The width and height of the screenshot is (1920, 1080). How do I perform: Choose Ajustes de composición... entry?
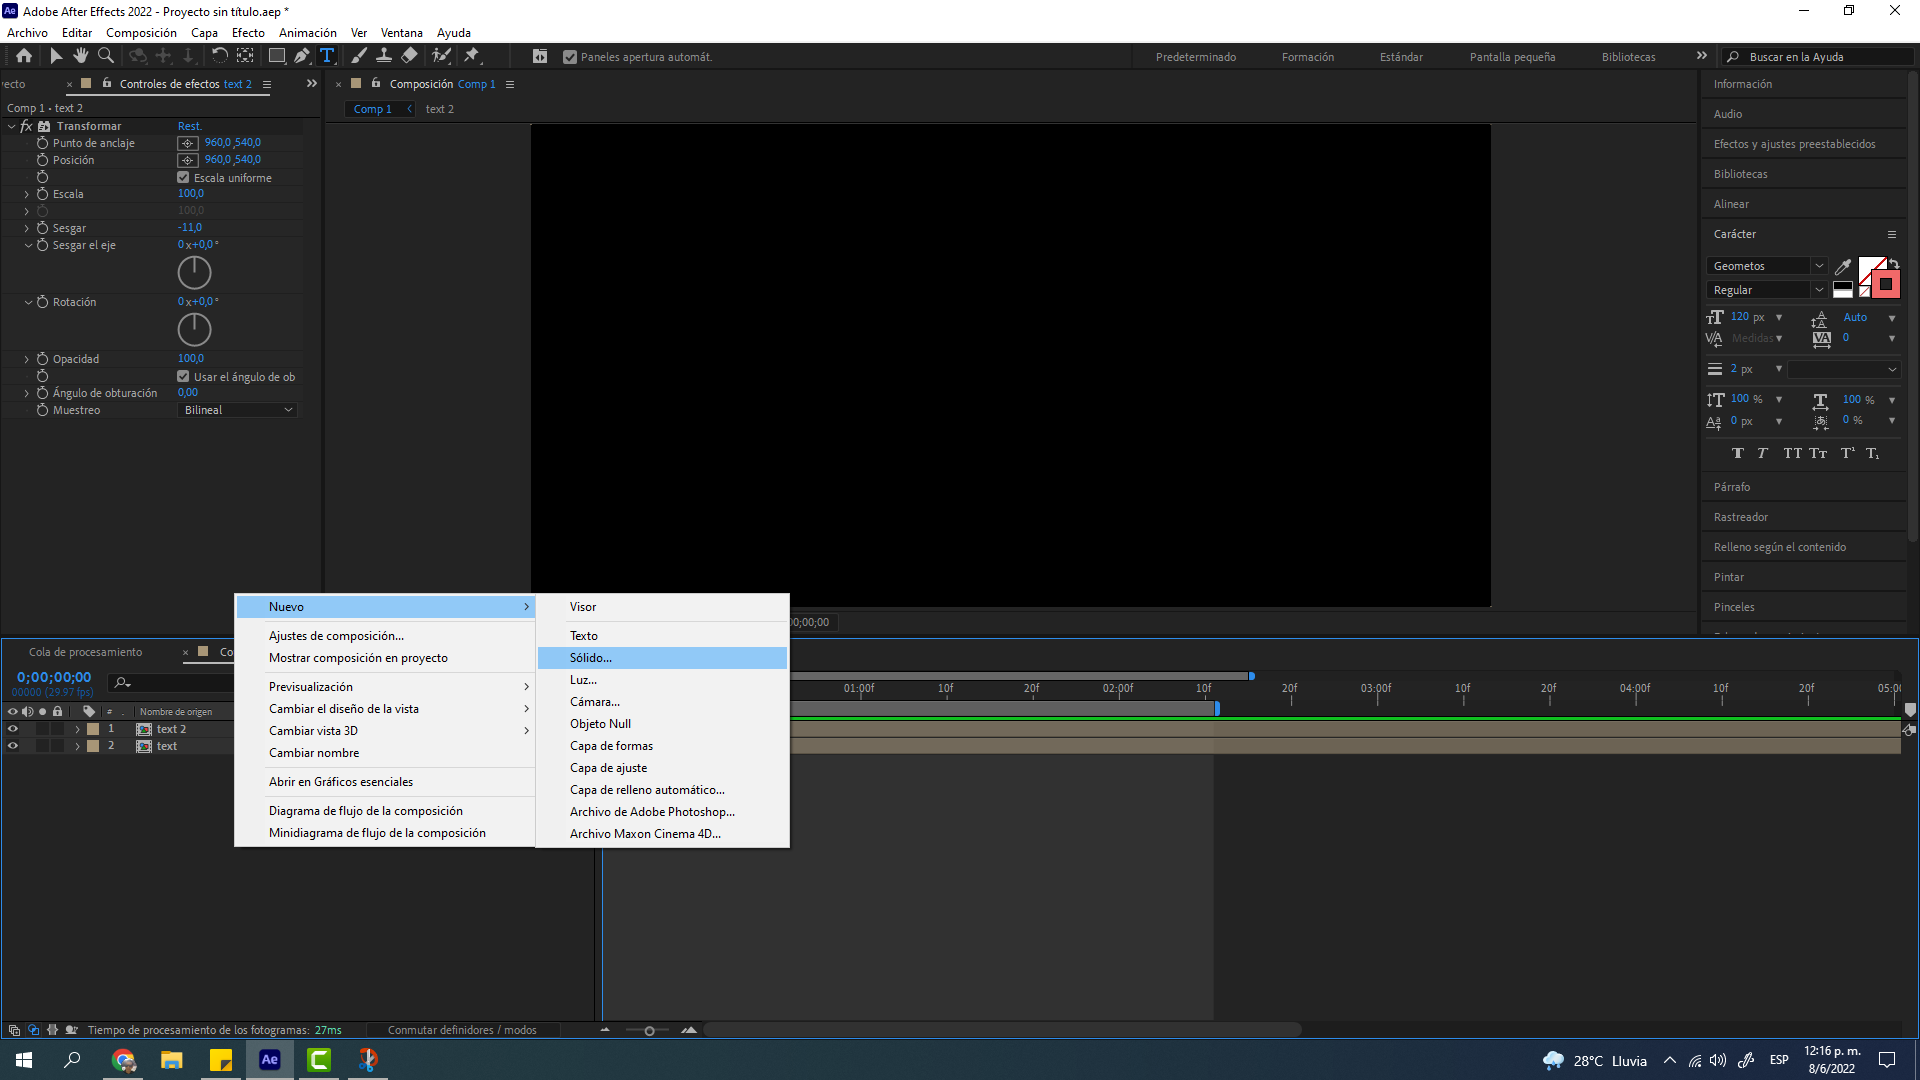(x=385, y=636)
